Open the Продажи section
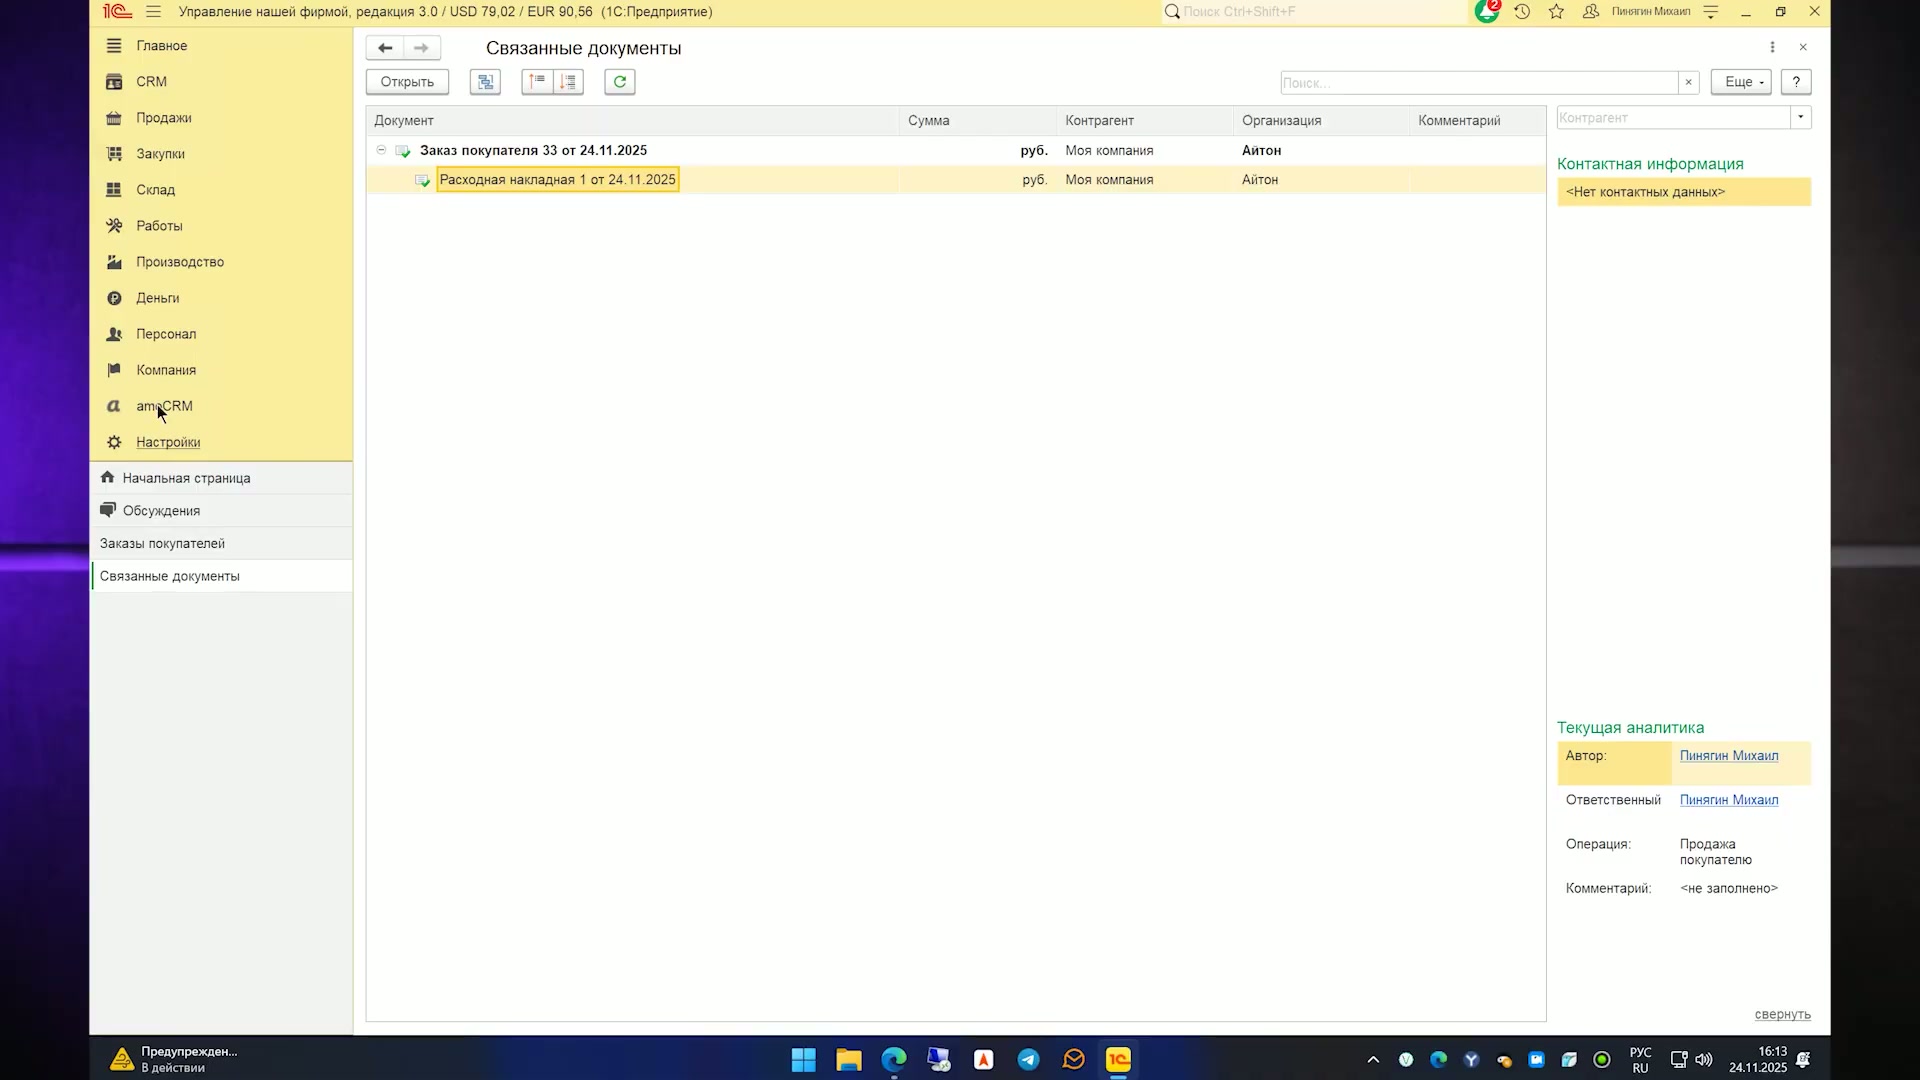This screenshot has width=1920, height=1080. pyautogui.click(x=164, y=118)
